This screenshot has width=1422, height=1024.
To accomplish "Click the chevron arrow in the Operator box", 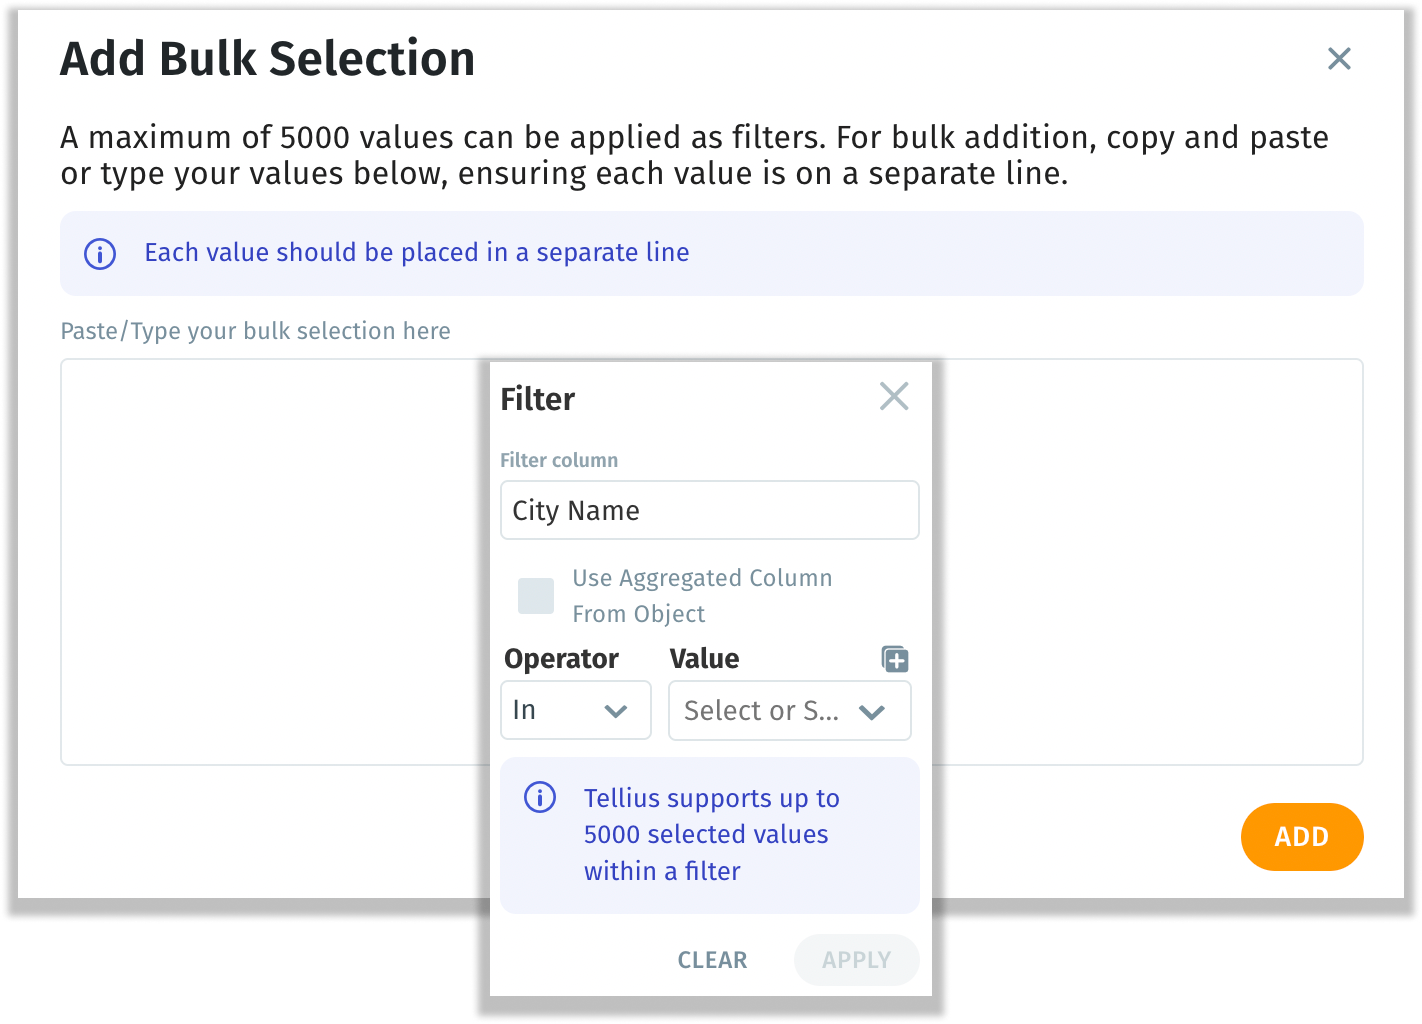I will coord(616,711).
